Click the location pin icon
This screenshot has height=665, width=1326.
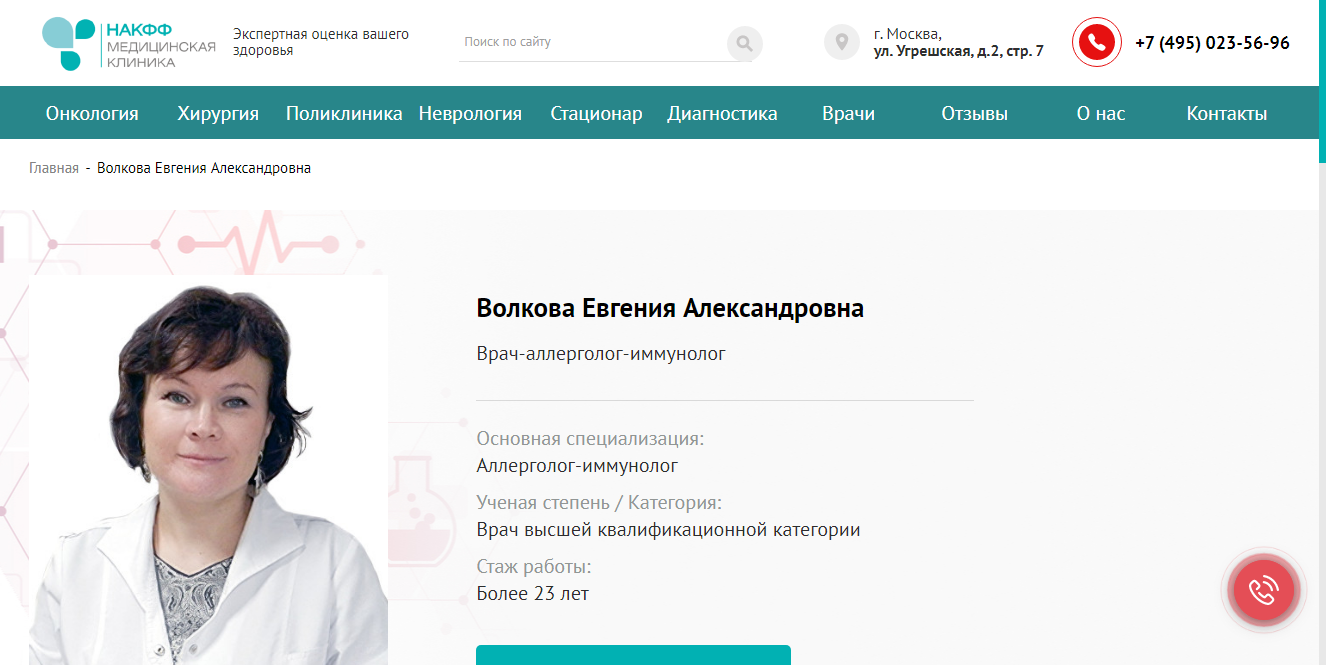point(842,42)
